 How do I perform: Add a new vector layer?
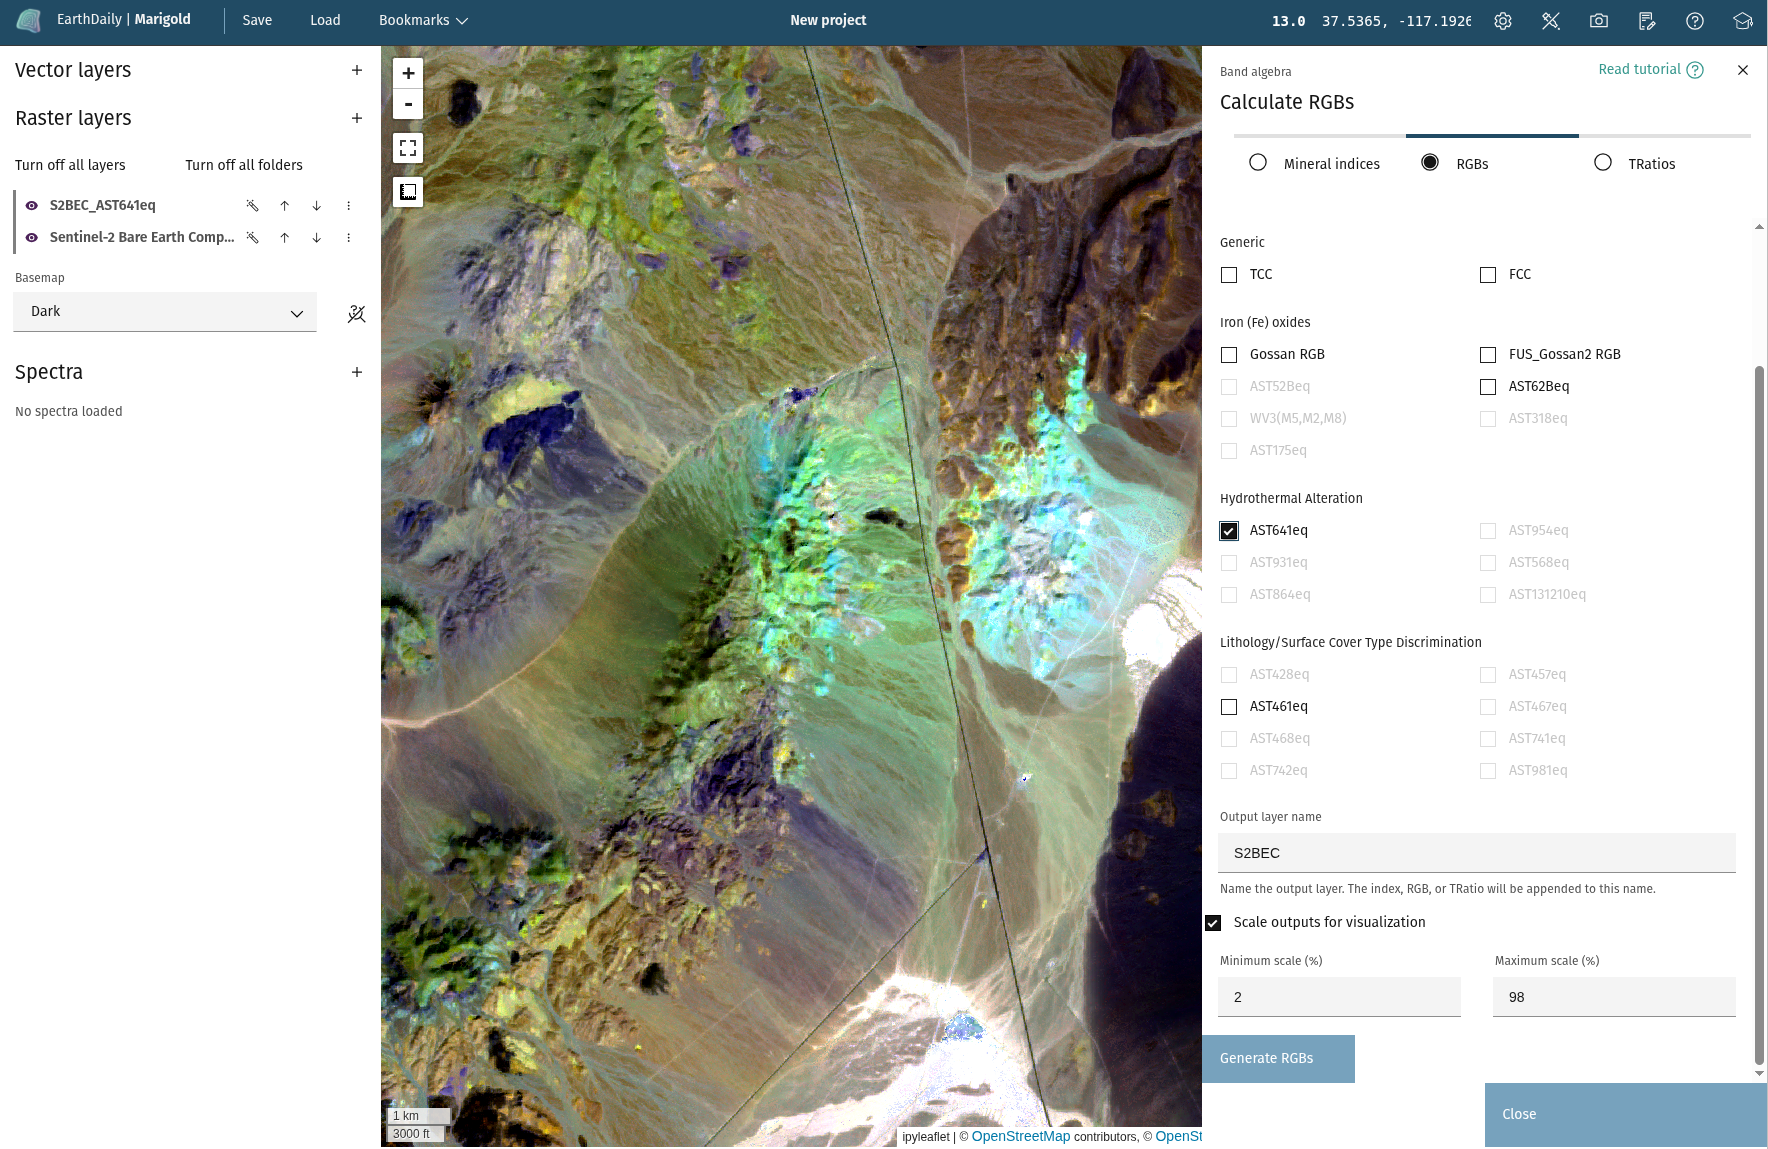(357, 70)
